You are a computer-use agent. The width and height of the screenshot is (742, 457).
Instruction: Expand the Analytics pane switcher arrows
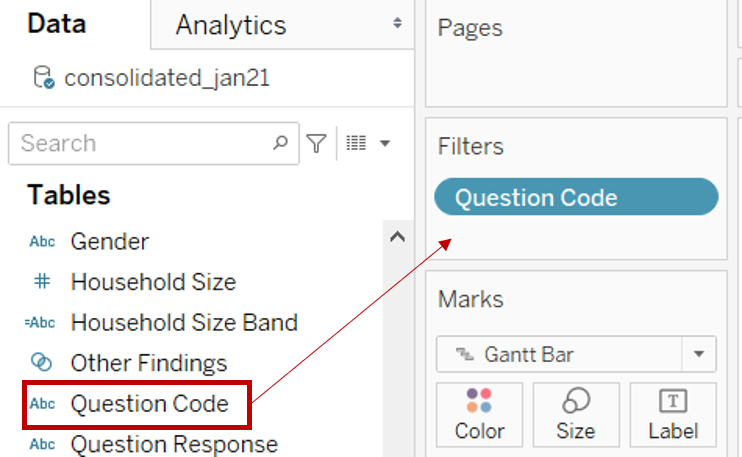[x=397, y=24]
